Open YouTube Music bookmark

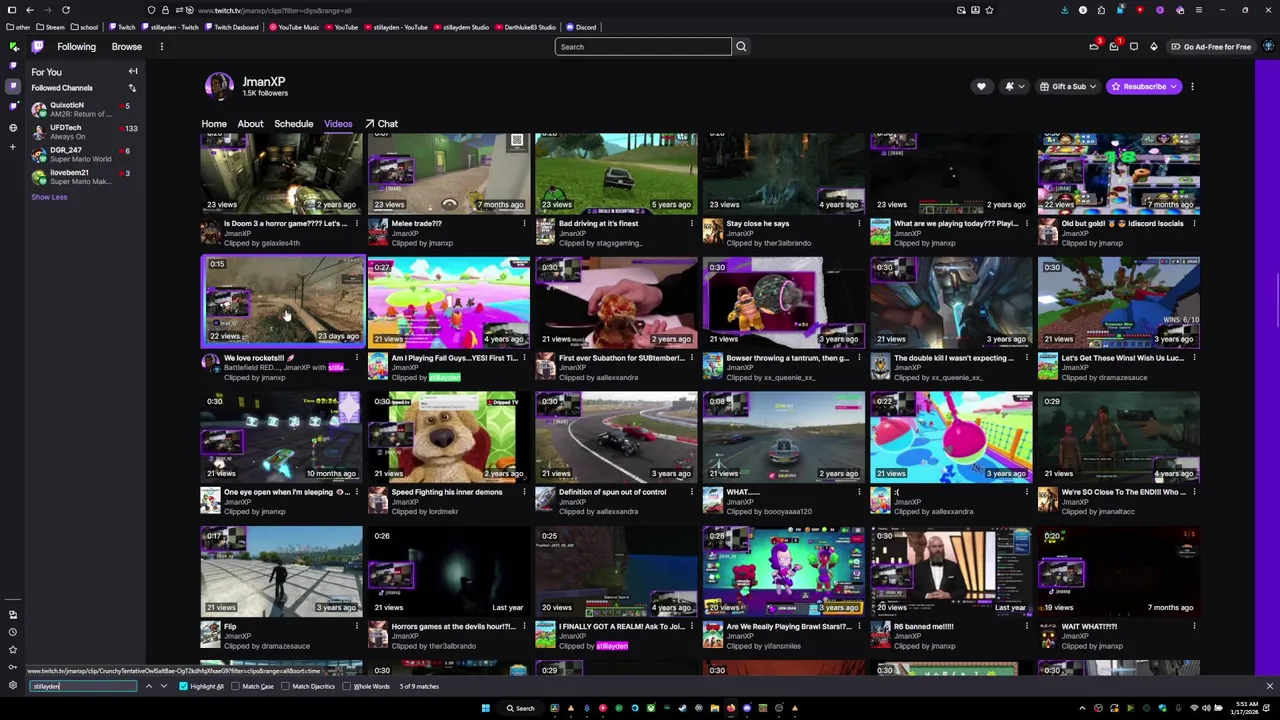coord(294,27)
